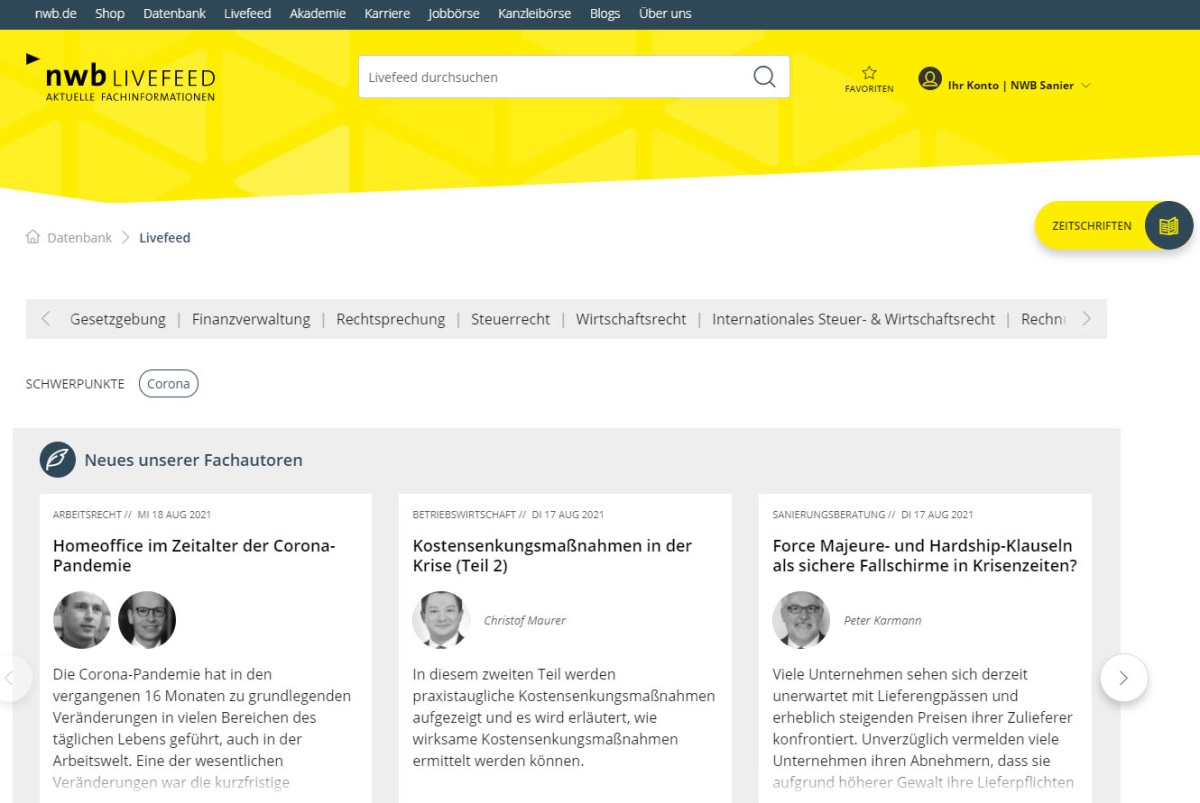Select the Rechtsprechung category tab
1200x803 pixels.
(x=390, y=319)
